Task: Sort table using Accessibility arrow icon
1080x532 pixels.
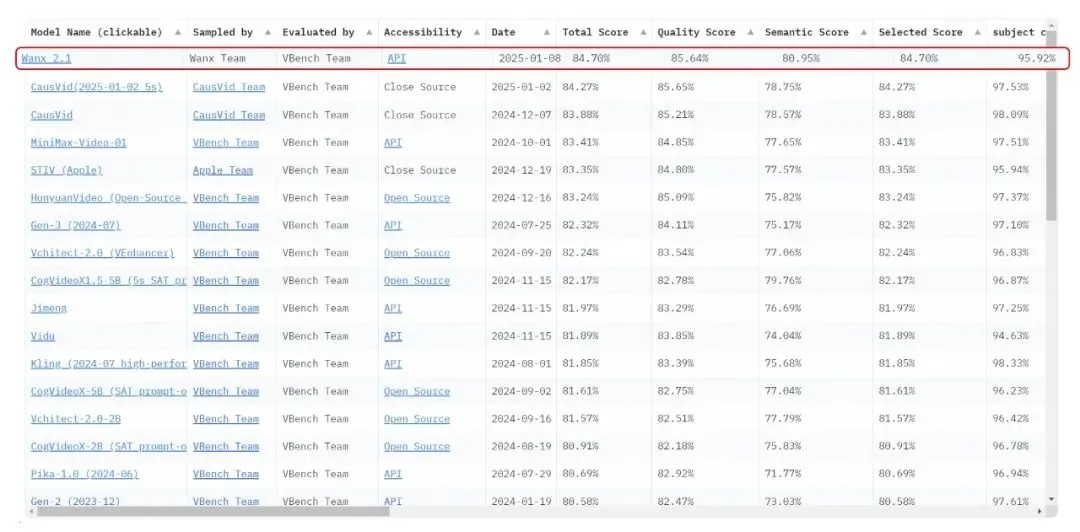Action: 476,33
